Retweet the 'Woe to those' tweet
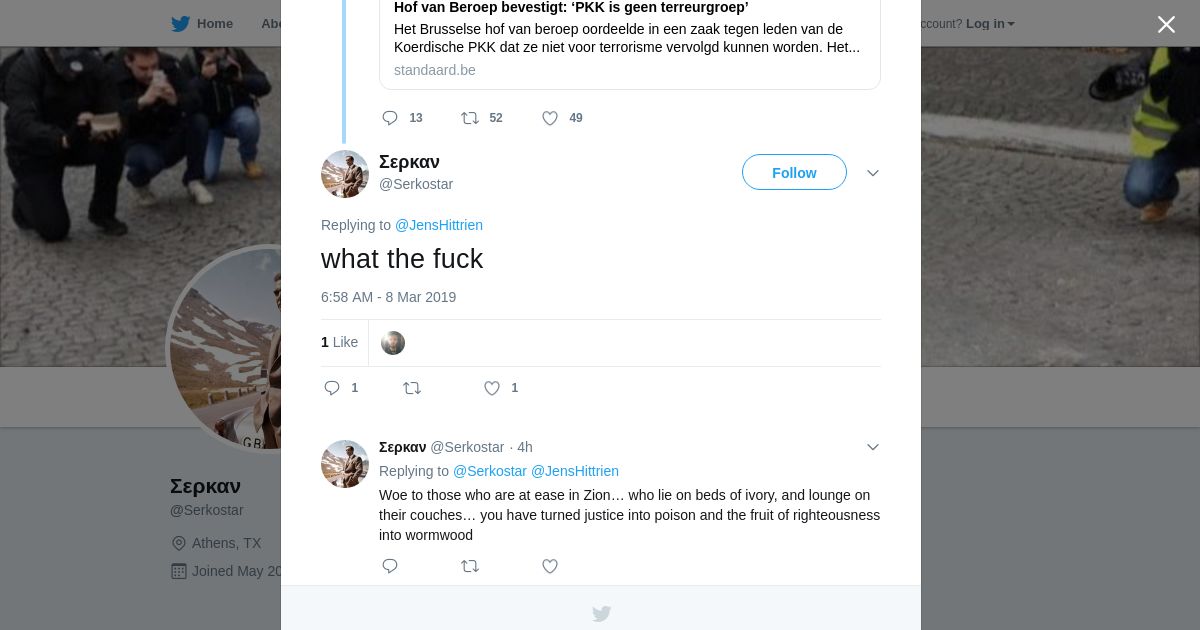Screen dimensions: 1200x630 coord(470,566)
